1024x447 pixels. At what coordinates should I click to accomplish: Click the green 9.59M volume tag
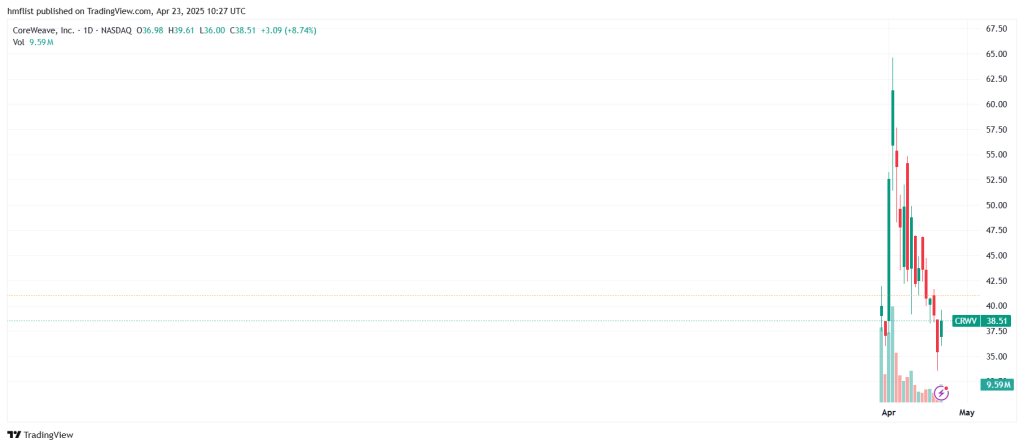pyautogui.click(x=997, y=384)
